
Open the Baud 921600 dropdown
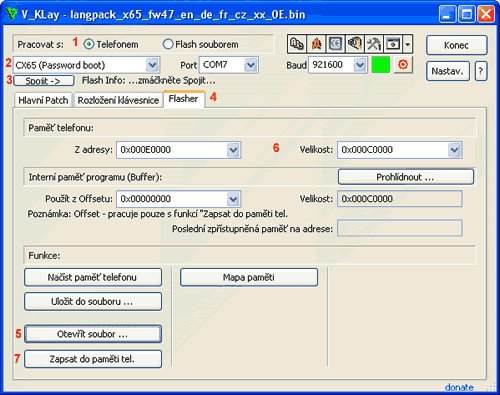pyautogui.click(x=360, y=65)
